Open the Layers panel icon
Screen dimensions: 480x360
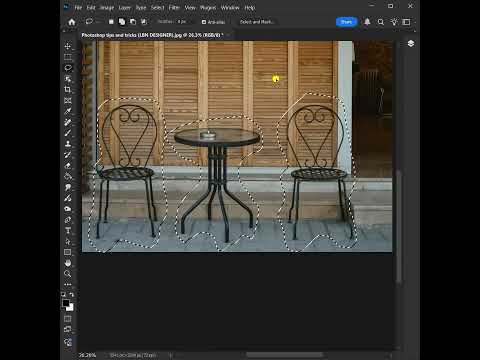pyautogui.click(x=411, y=43)
